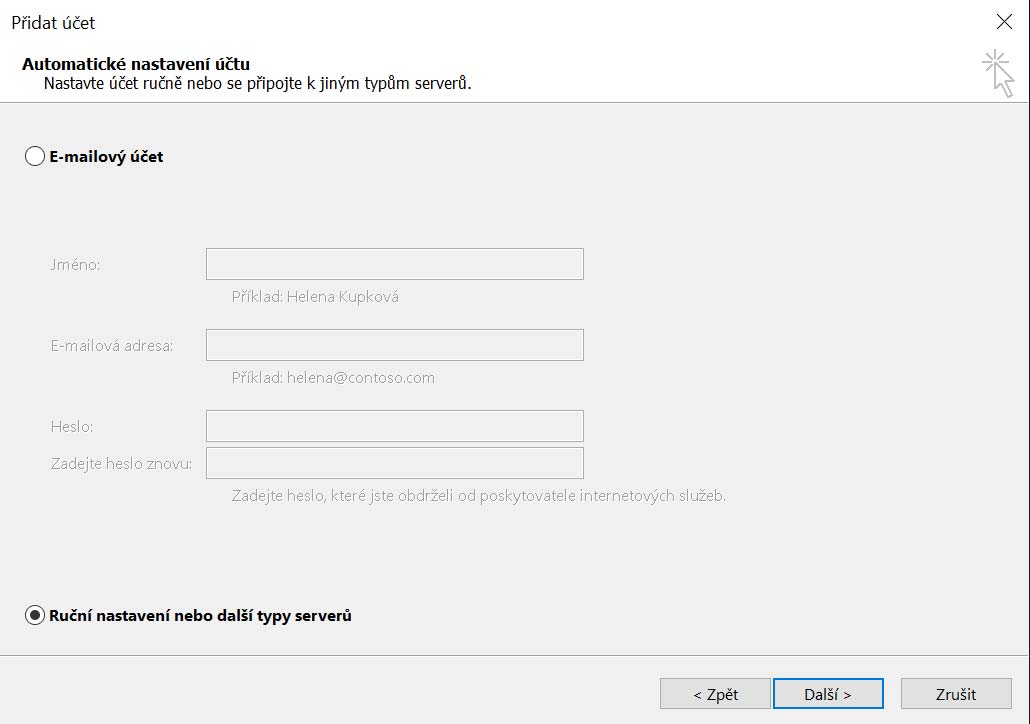Focus the E-mailová adresa text box
The width and height of the screenshot is (1030, 724).
coord(394,345)
